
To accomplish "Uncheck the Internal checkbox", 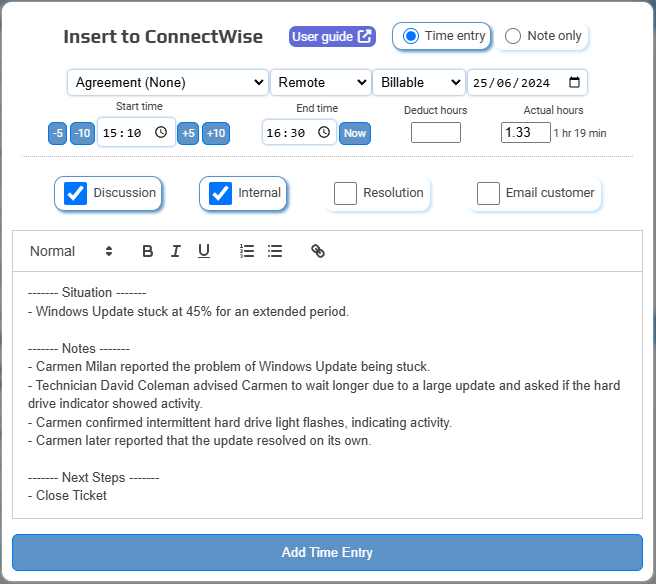I will click(x=220, y=193).
